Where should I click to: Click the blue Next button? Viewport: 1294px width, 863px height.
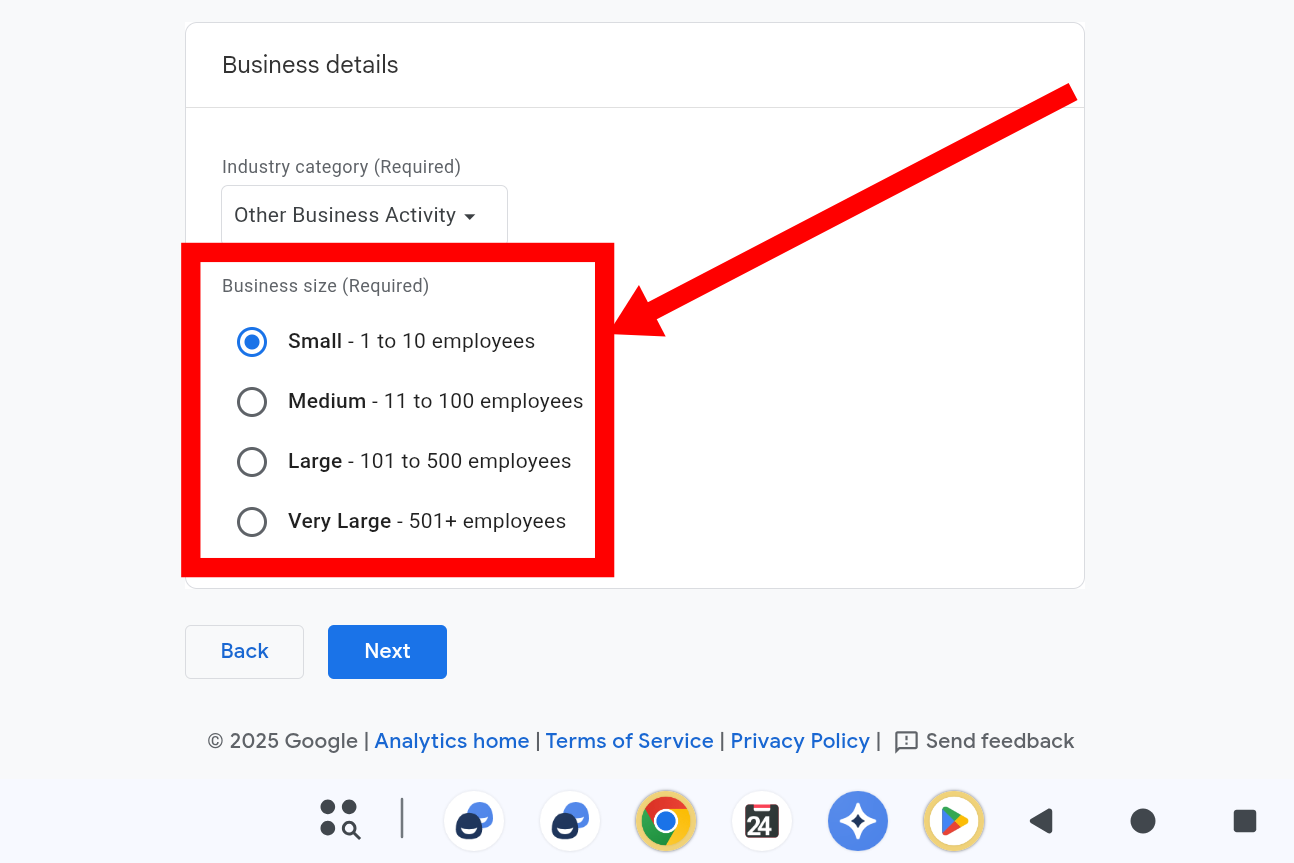[387, 652]
